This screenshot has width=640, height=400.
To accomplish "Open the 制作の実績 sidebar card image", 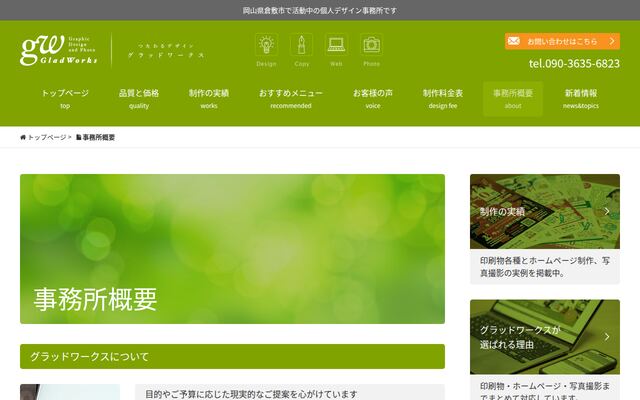I will (545, 211).
